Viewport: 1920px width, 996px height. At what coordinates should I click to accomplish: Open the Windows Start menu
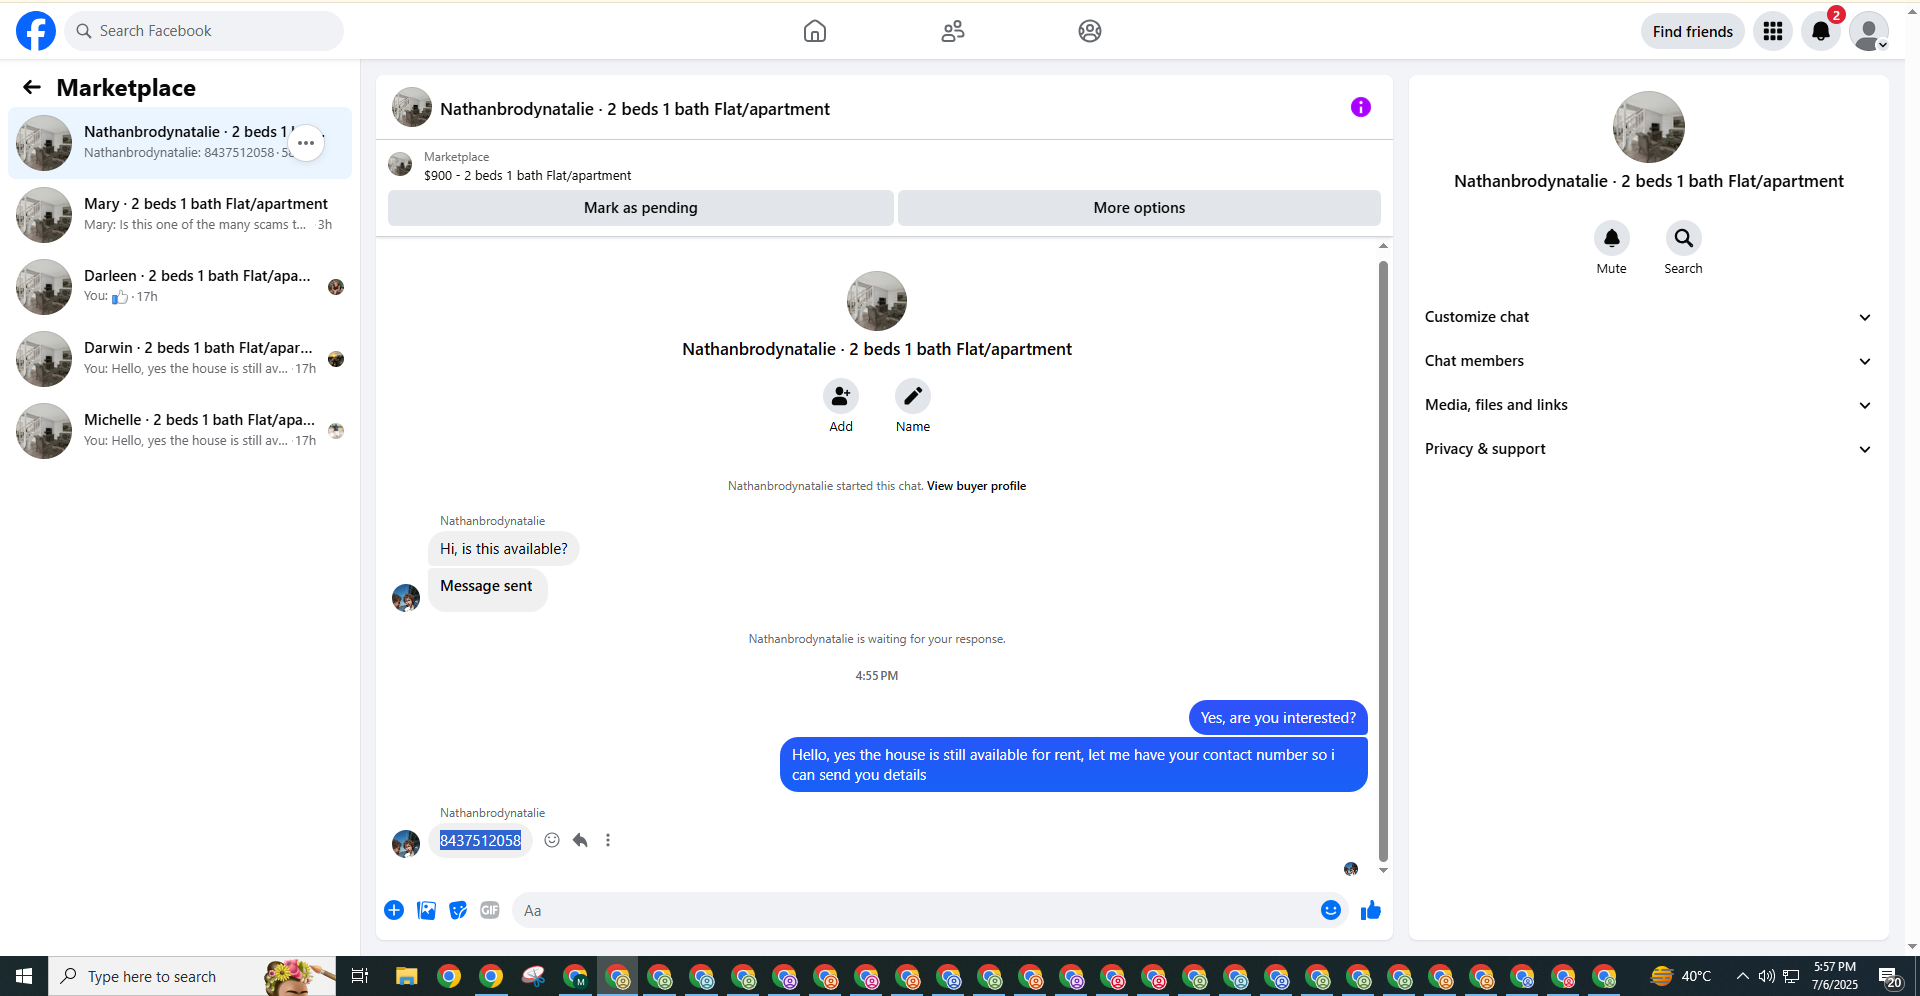click(x=24, y=976)
